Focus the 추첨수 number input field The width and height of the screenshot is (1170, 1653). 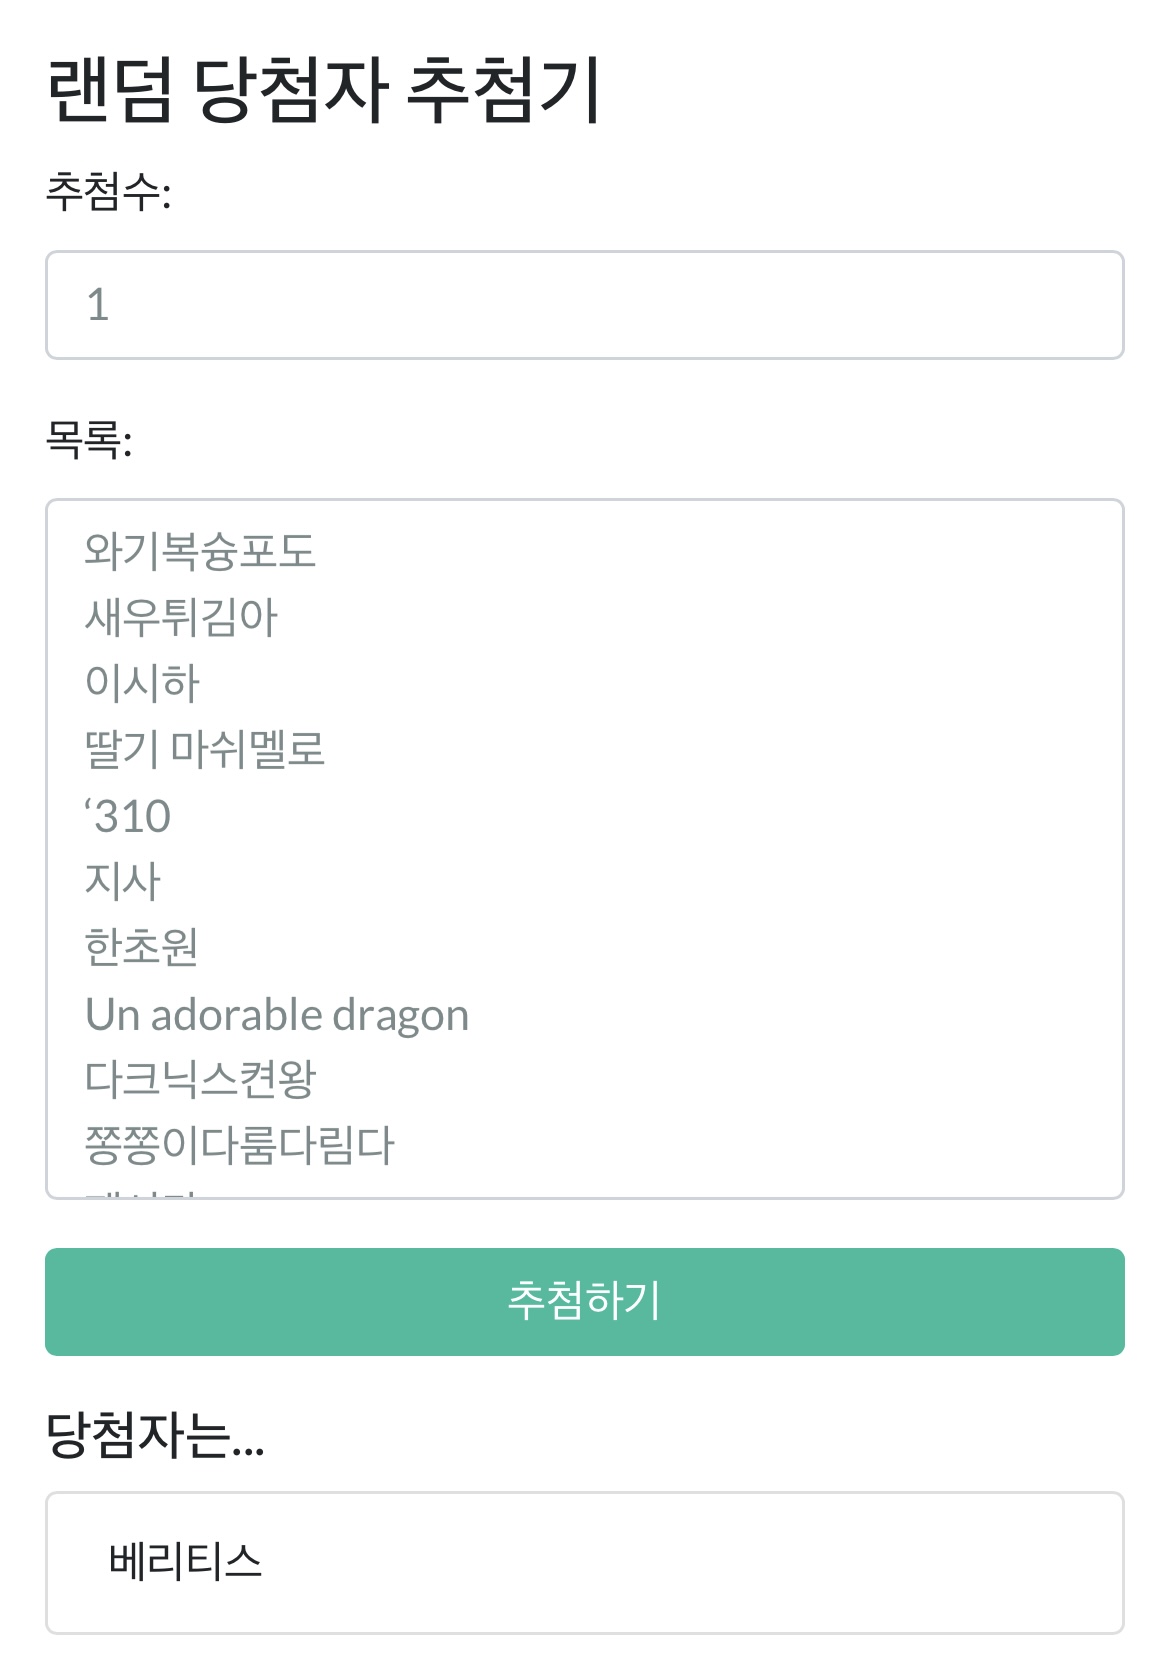(585, 305)
